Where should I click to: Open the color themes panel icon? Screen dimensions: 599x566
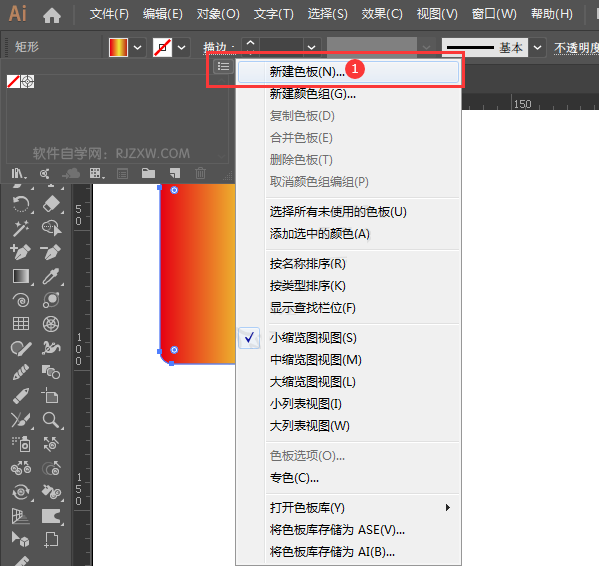pyautogui.click(x=45, y=174)
